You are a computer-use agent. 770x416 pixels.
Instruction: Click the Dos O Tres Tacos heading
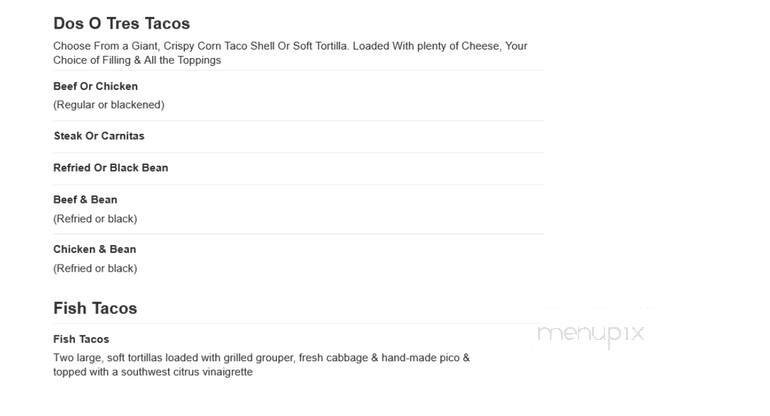click(x=121, y=23)
